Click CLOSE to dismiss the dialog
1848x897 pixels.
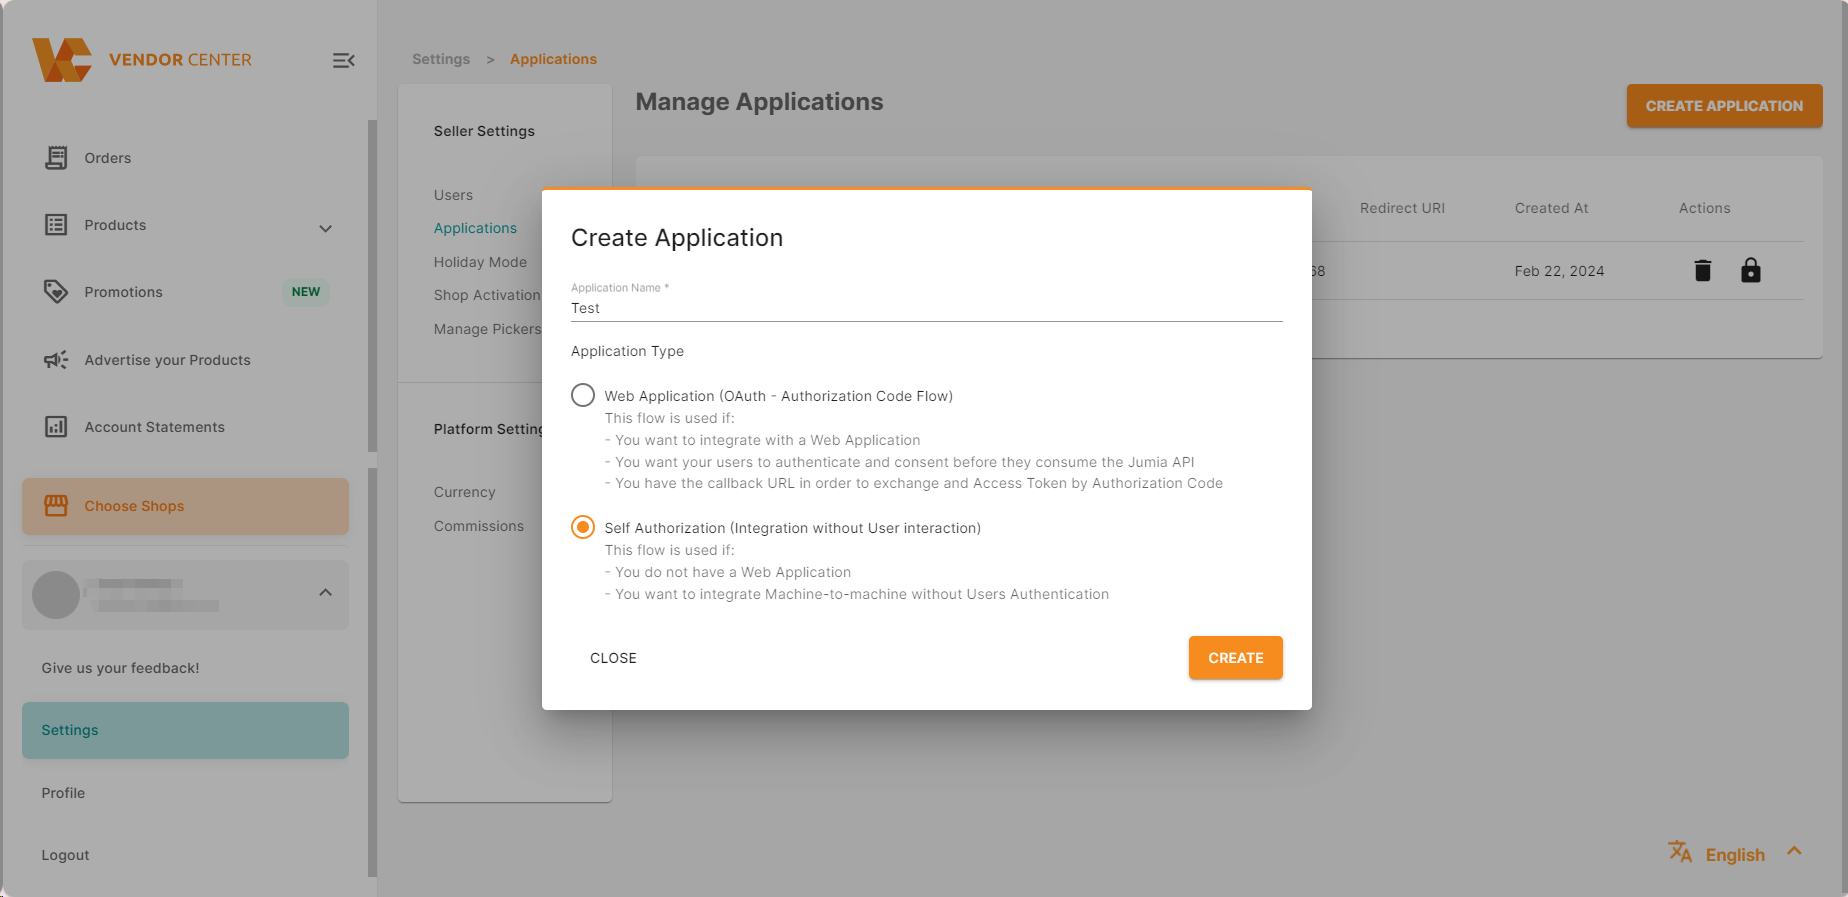coord(613,658)
